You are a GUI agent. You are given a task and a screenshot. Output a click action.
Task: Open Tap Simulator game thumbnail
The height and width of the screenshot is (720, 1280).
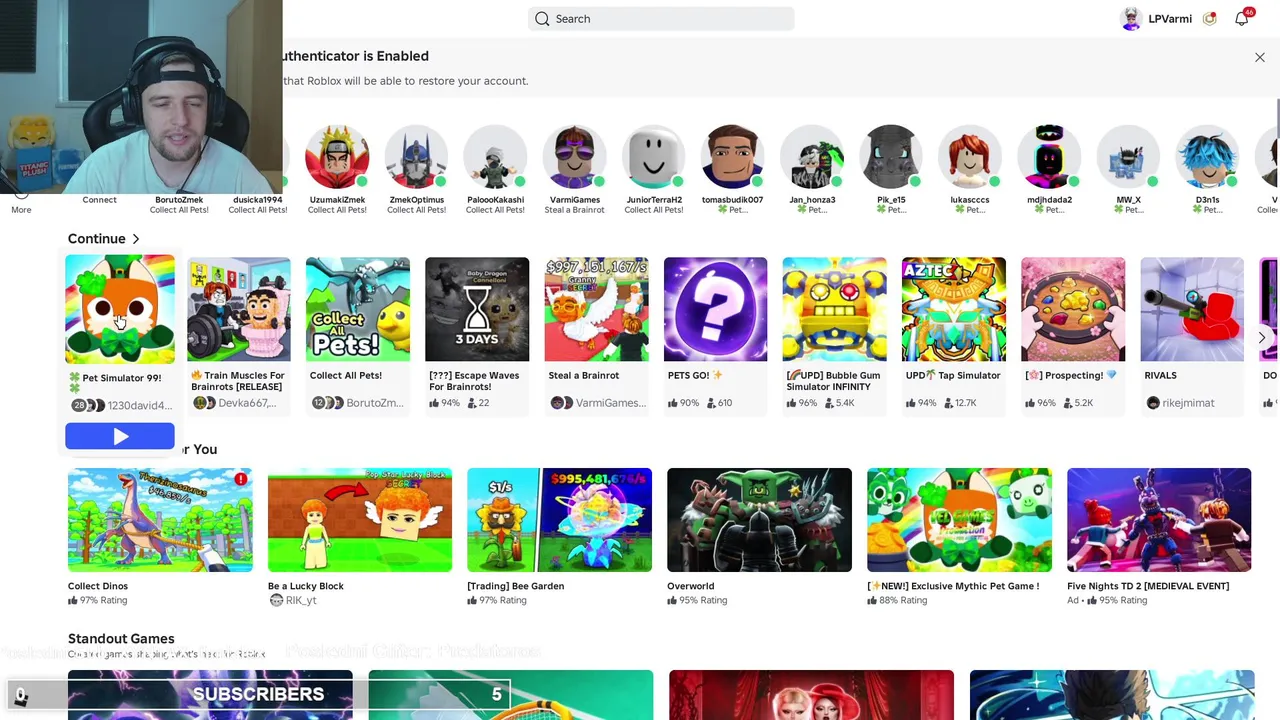pos(954,309)
